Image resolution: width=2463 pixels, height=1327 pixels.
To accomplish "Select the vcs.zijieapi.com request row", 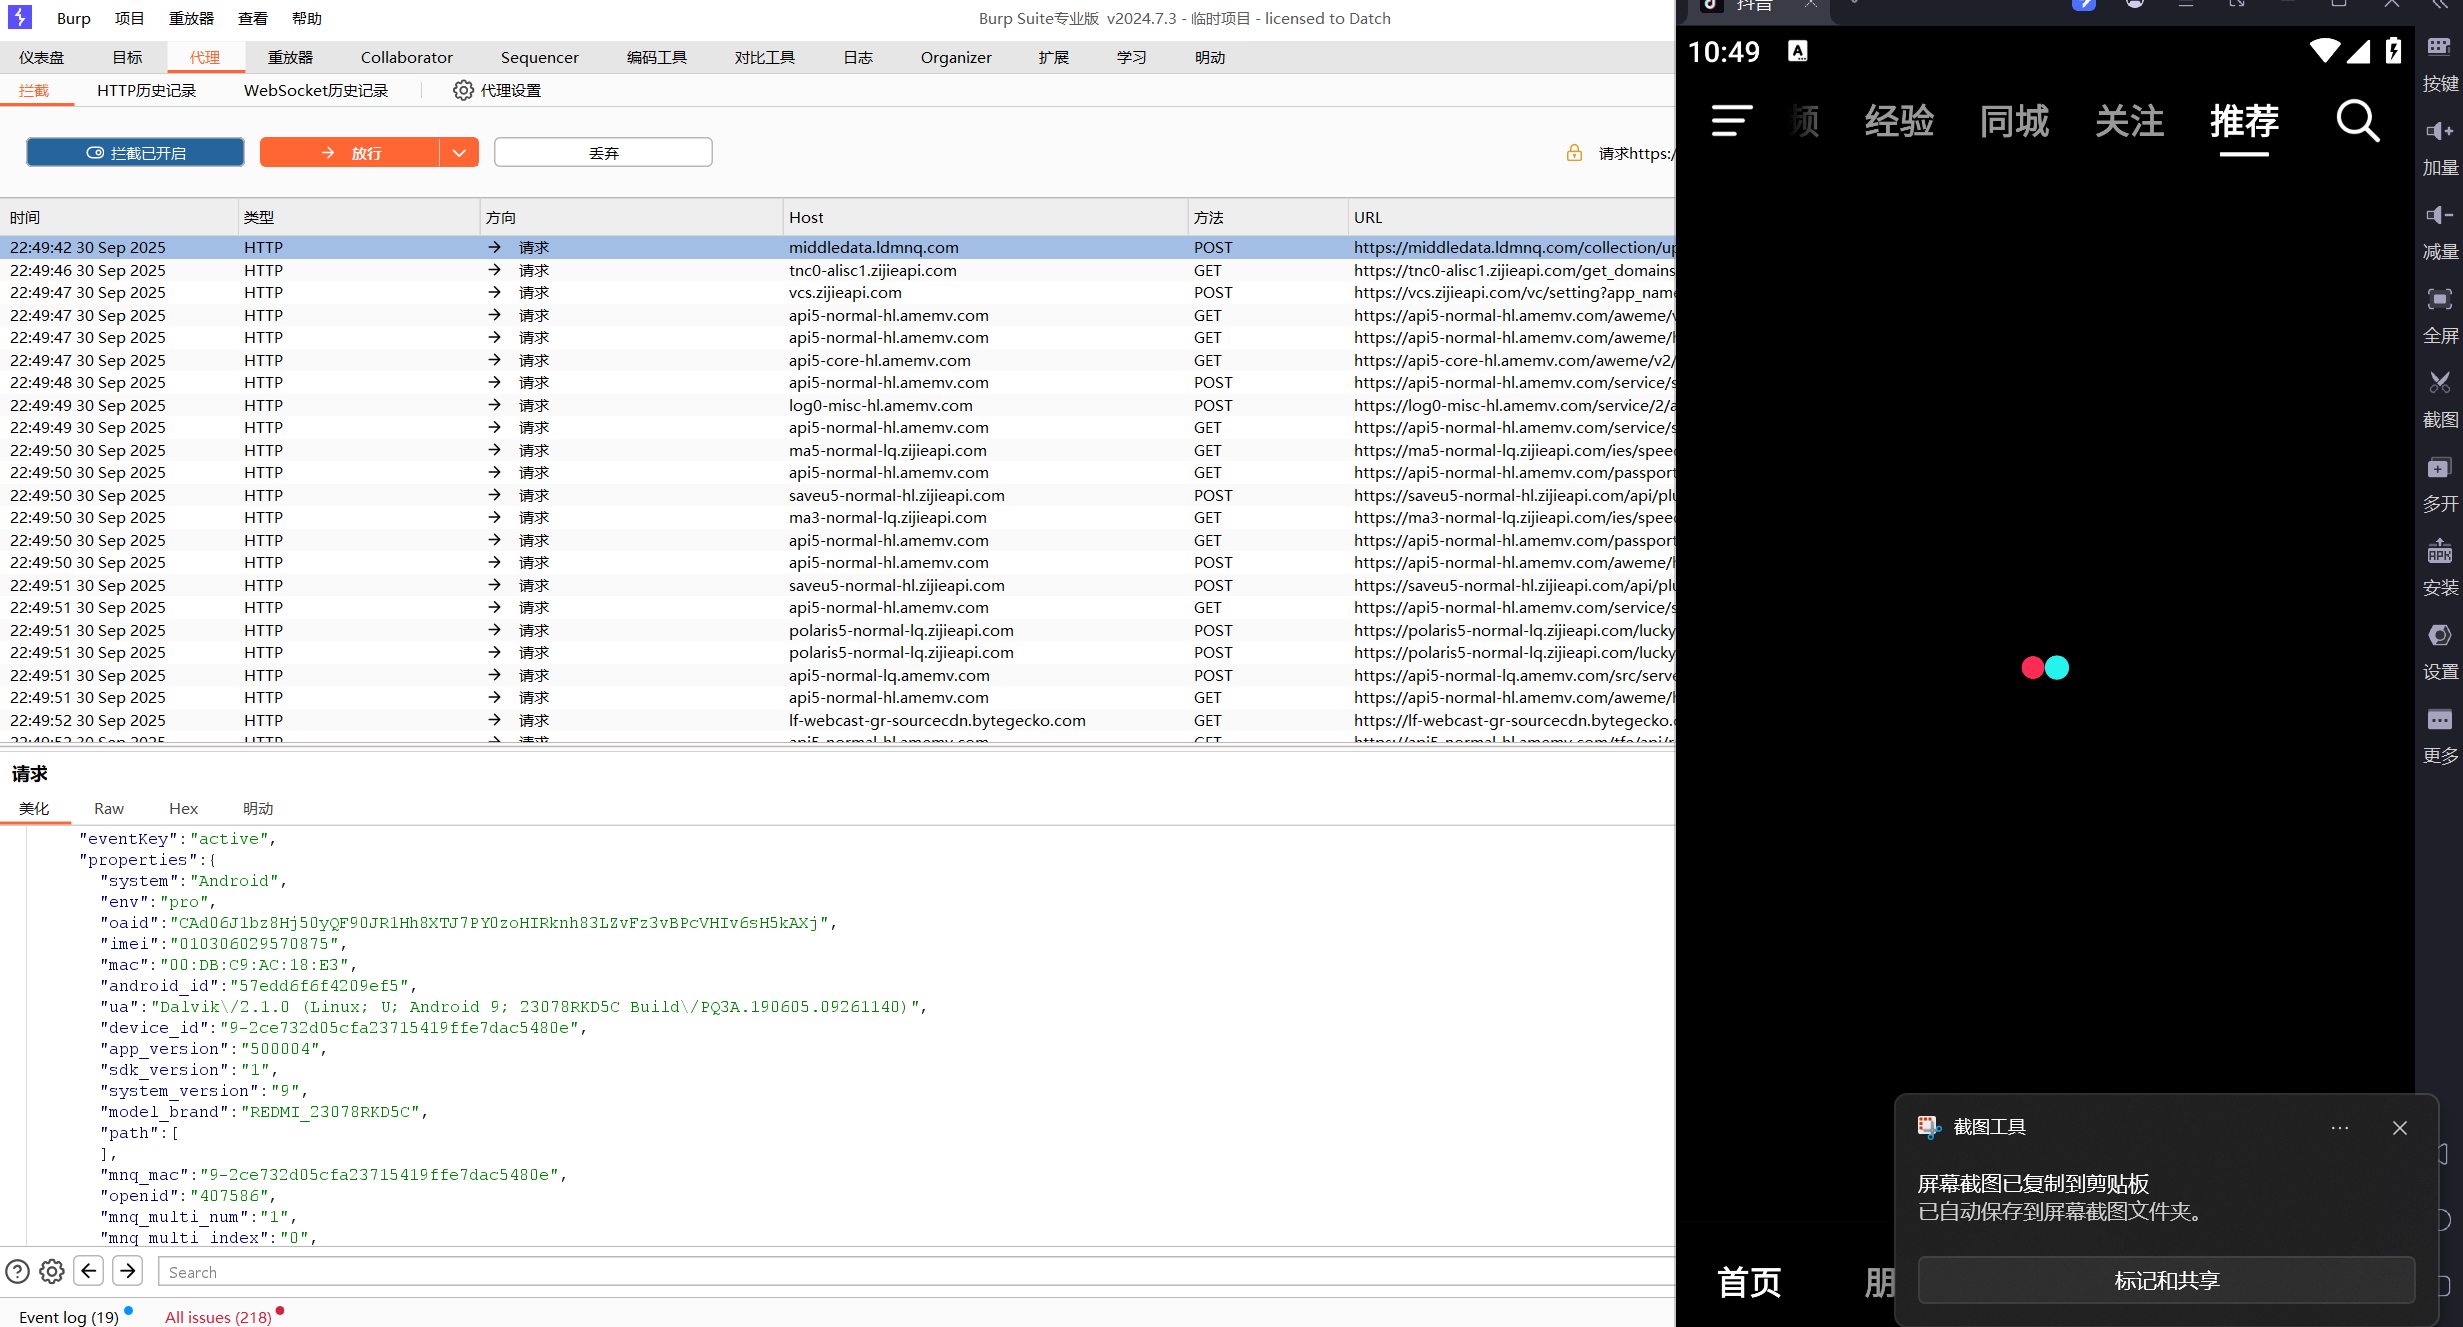I will pyautogui.click(x=845, y=292).
